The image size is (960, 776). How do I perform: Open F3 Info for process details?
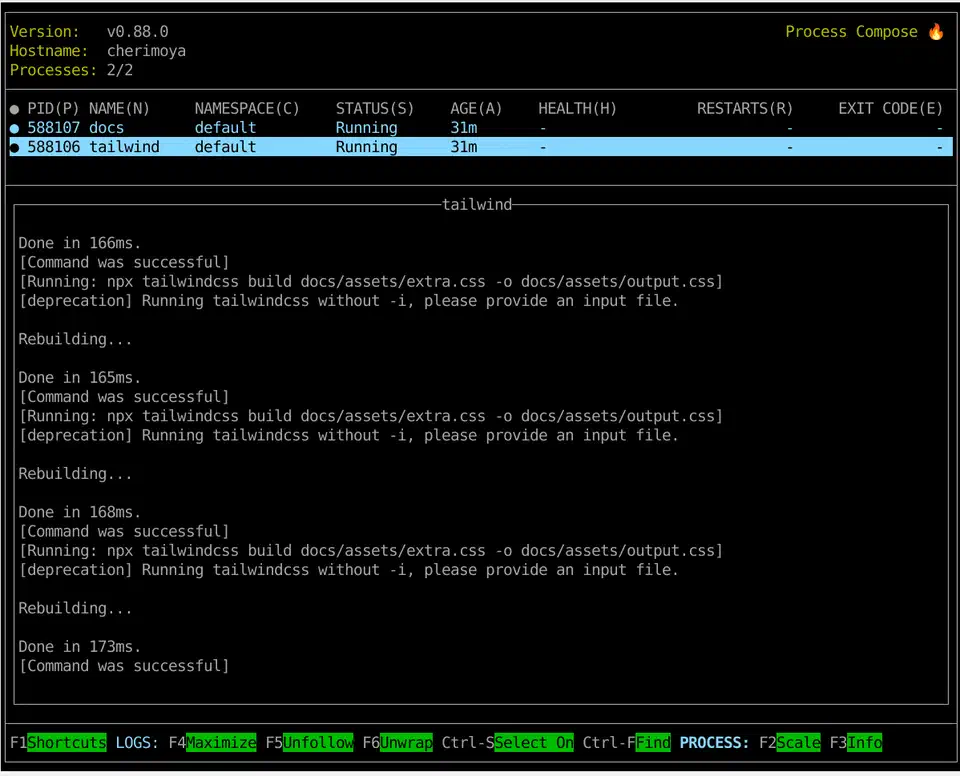point(863,742)
